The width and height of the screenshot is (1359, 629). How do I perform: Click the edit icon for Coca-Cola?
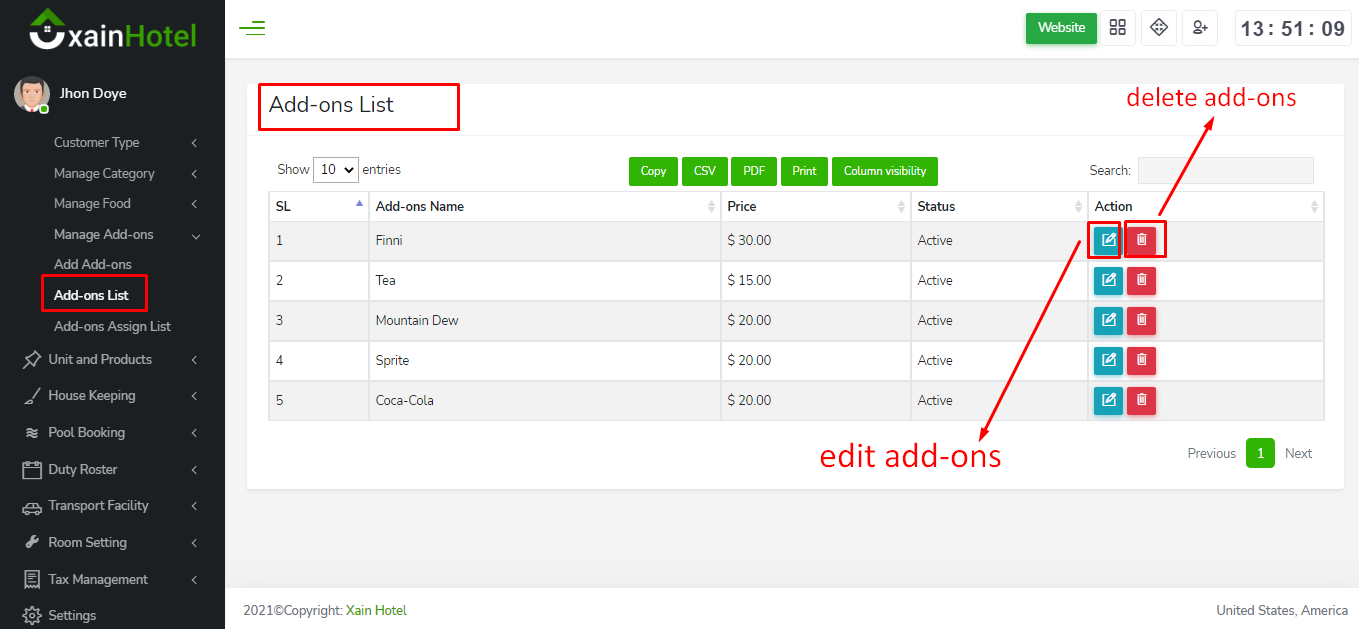(x=1108, y=401)
